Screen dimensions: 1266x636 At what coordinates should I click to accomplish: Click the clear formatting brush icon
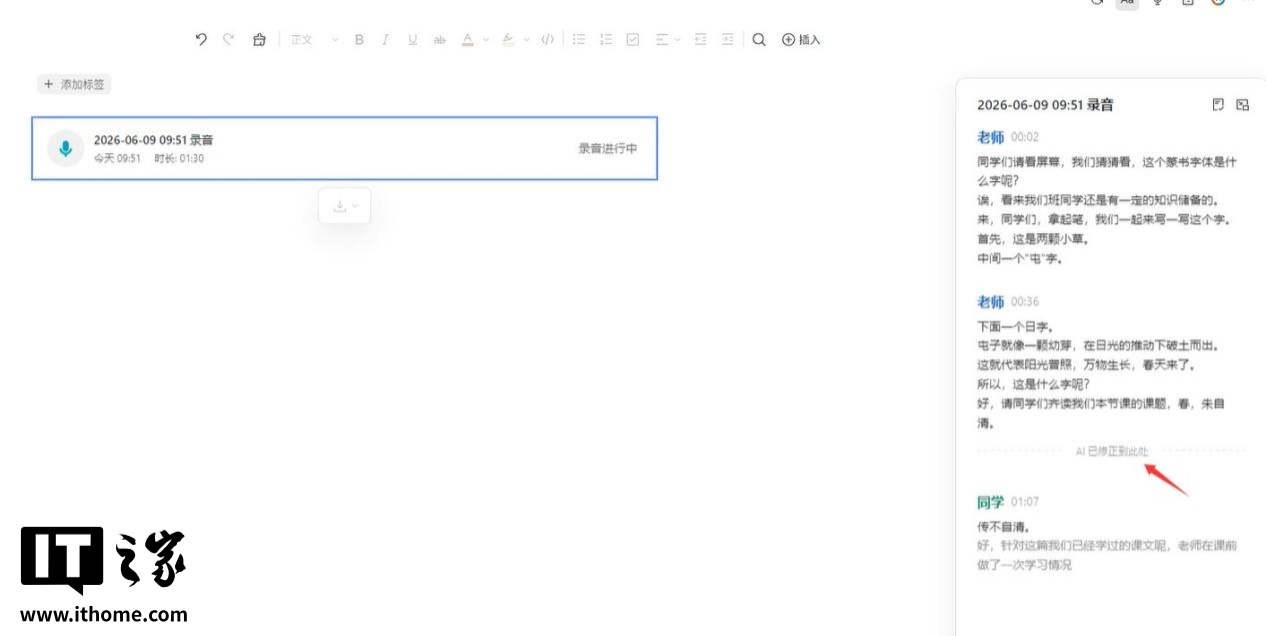259,39
